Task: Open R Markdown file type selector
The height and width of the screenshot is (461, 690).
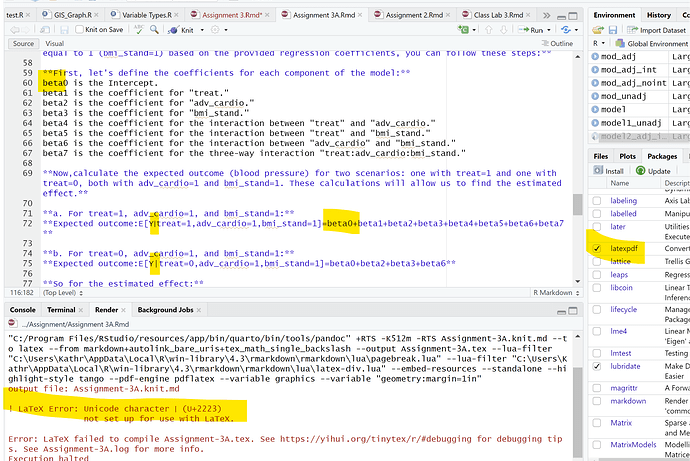Action: [x=556, y=293]
